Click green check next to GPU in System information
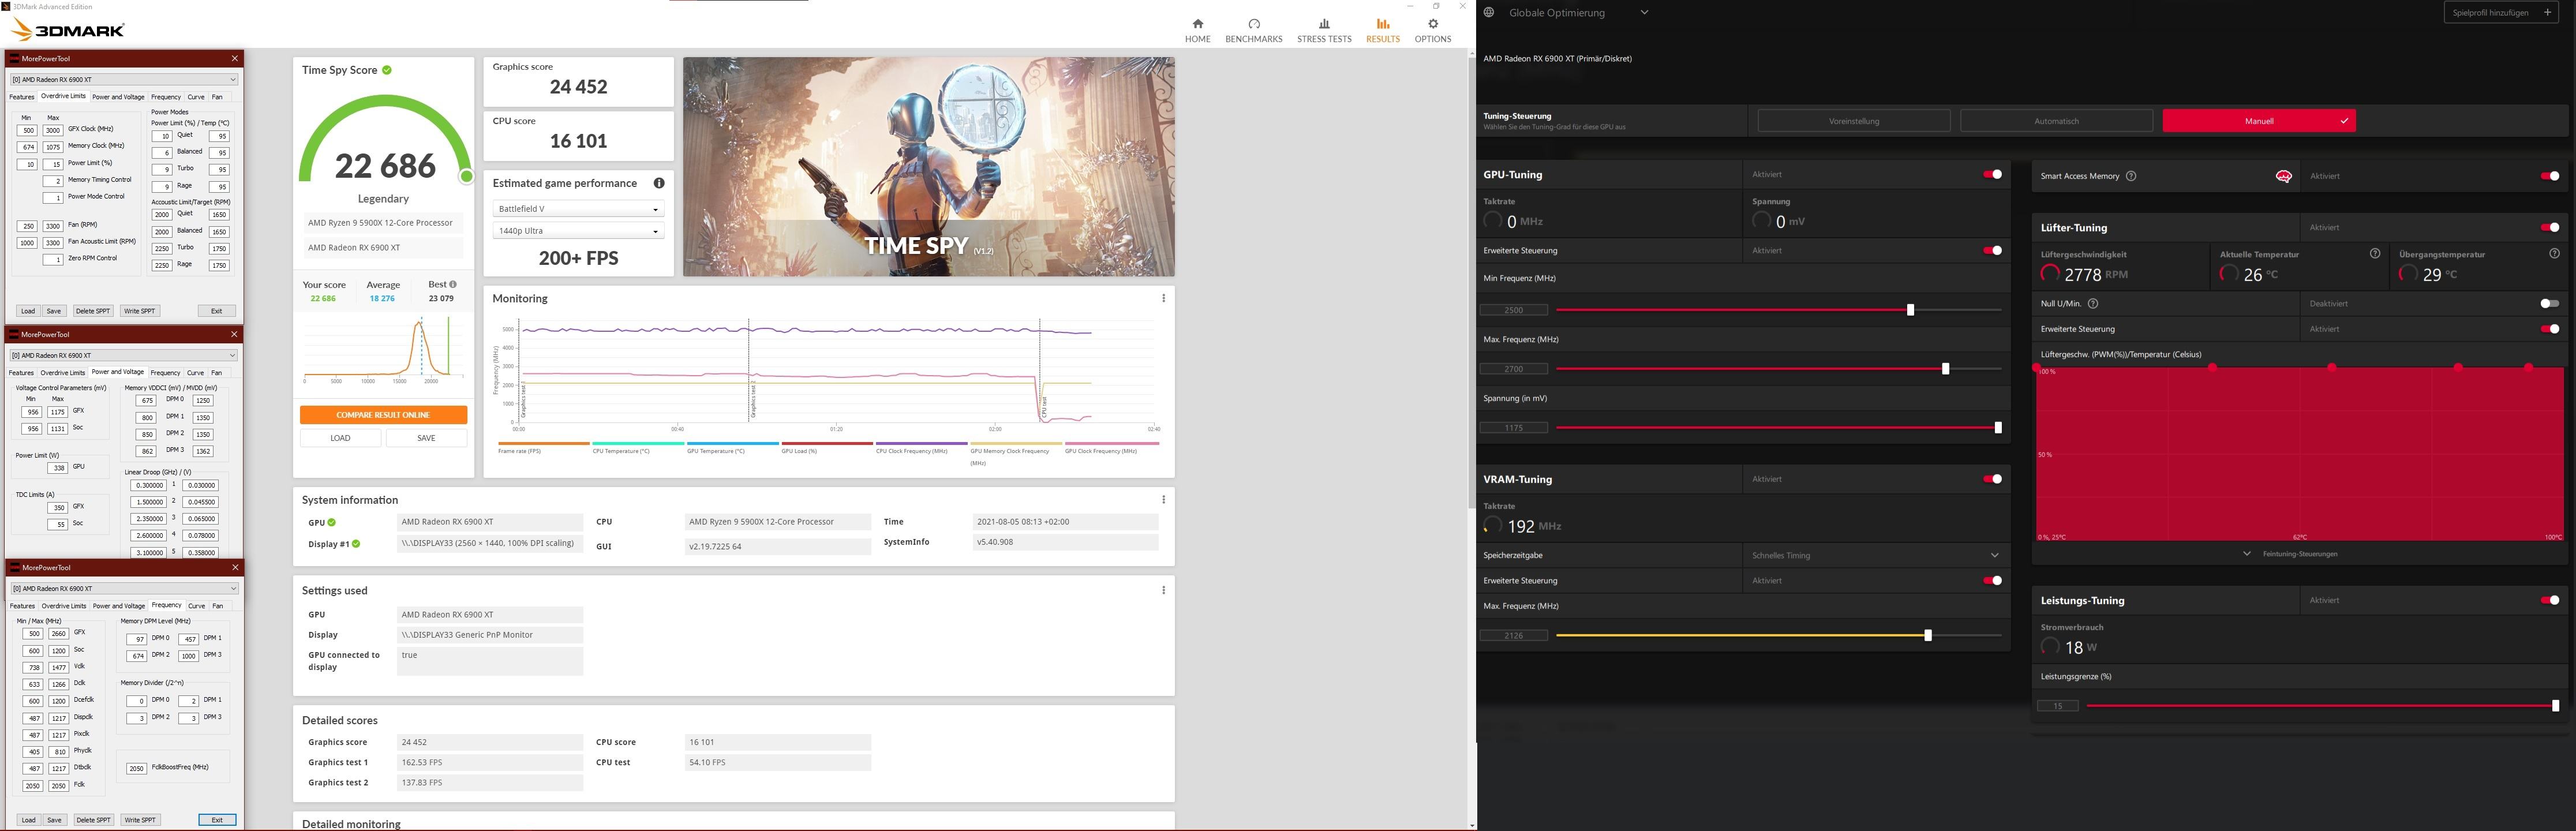 332,522
